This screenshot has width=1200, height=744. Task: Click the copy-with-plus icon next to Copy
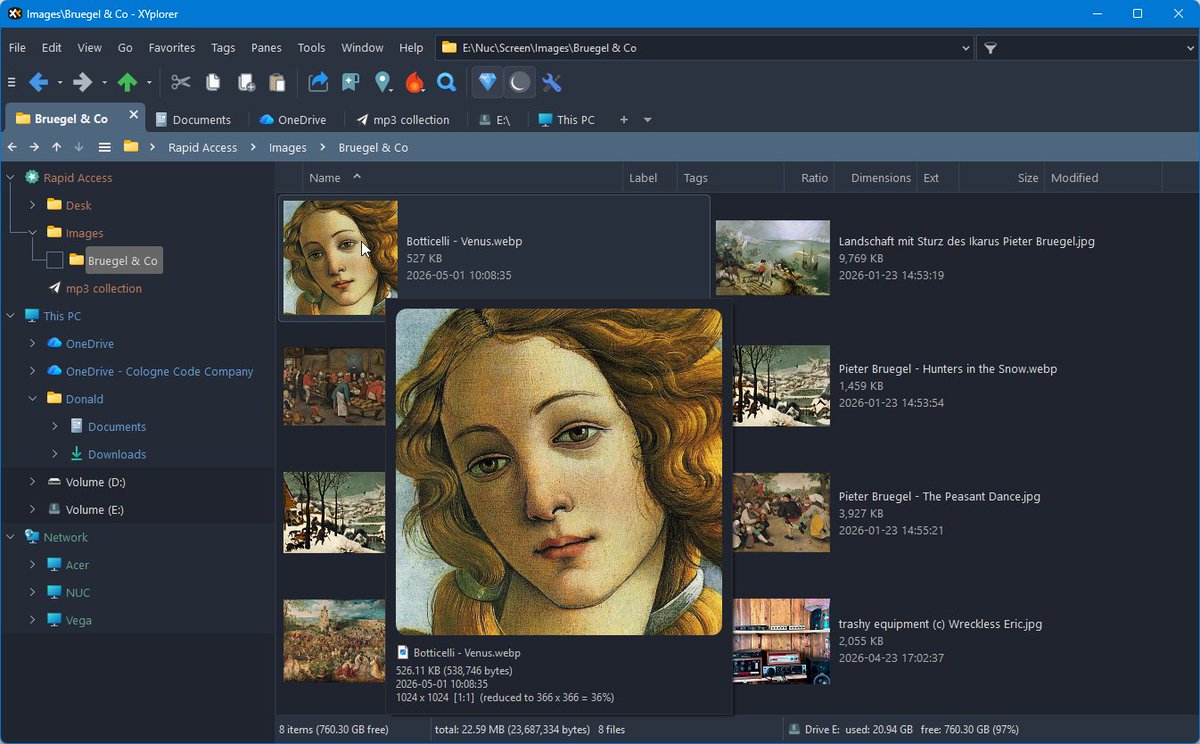pos(246,82)
